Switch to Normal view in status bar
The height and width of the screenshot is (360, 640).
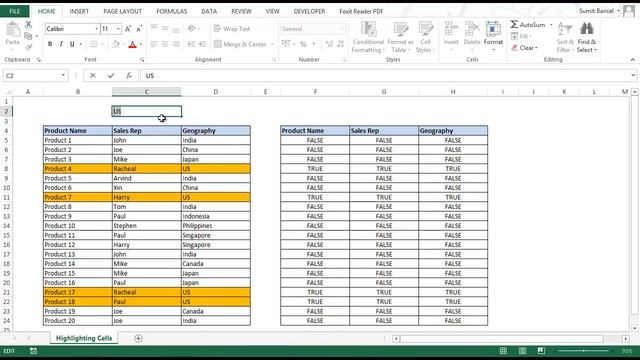[x=503, y=351]
